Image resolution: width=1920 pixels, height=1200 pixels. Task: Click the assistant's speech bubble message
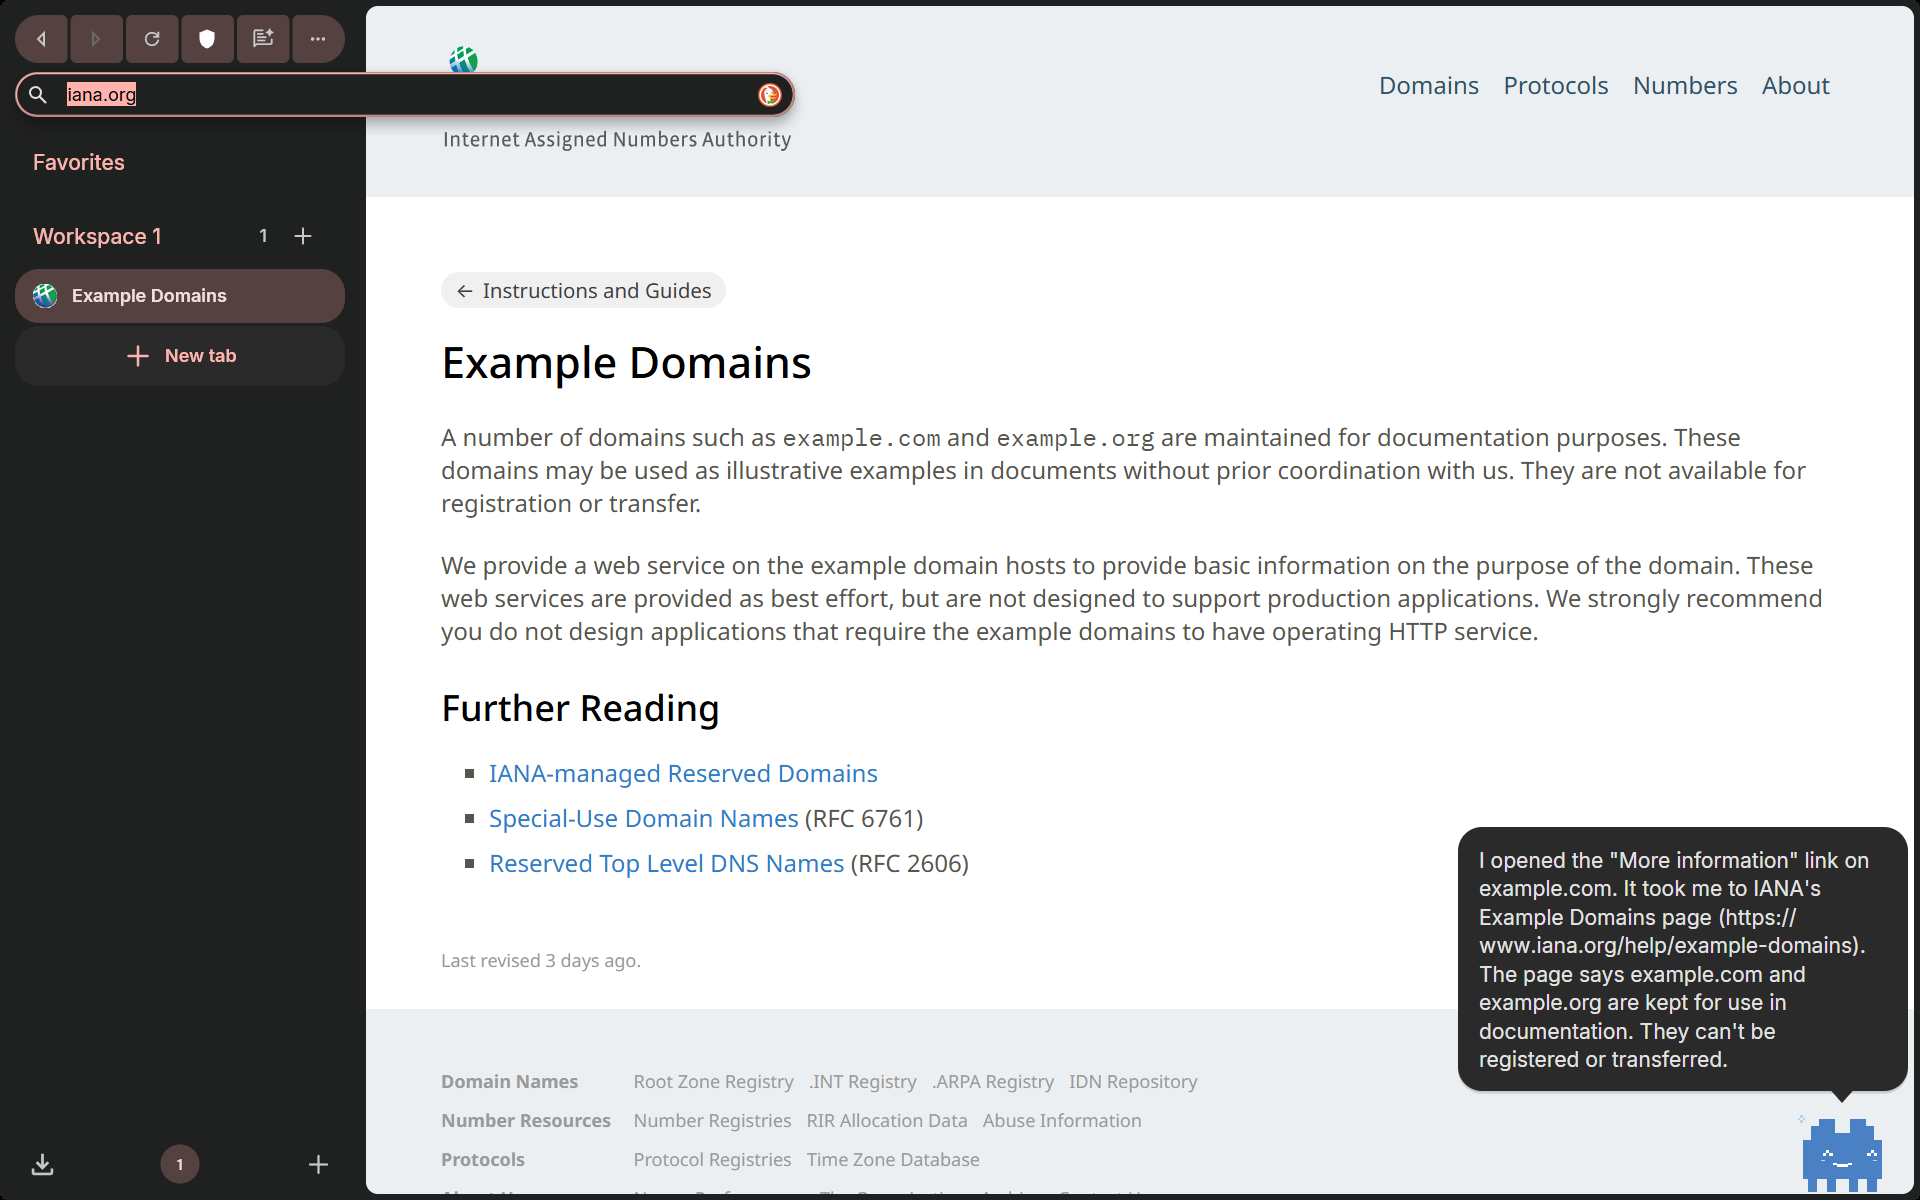tap(1683, 960)
